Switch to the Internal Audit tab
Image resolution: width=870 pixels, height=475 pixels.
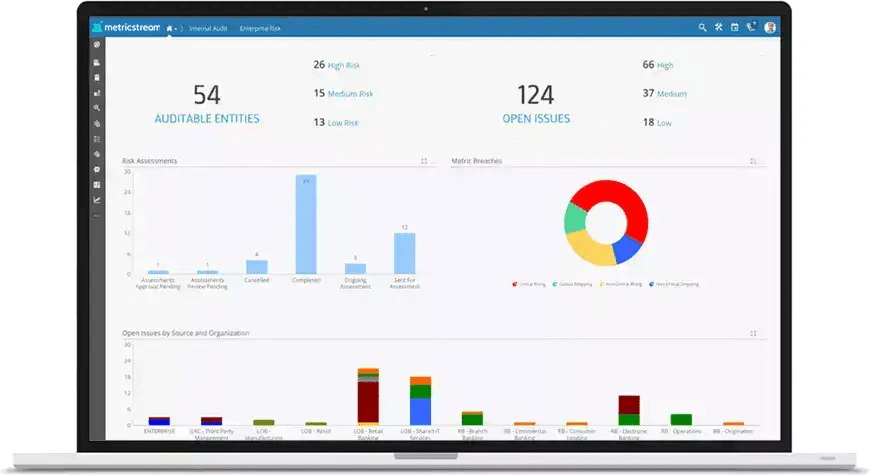[208, 29]
